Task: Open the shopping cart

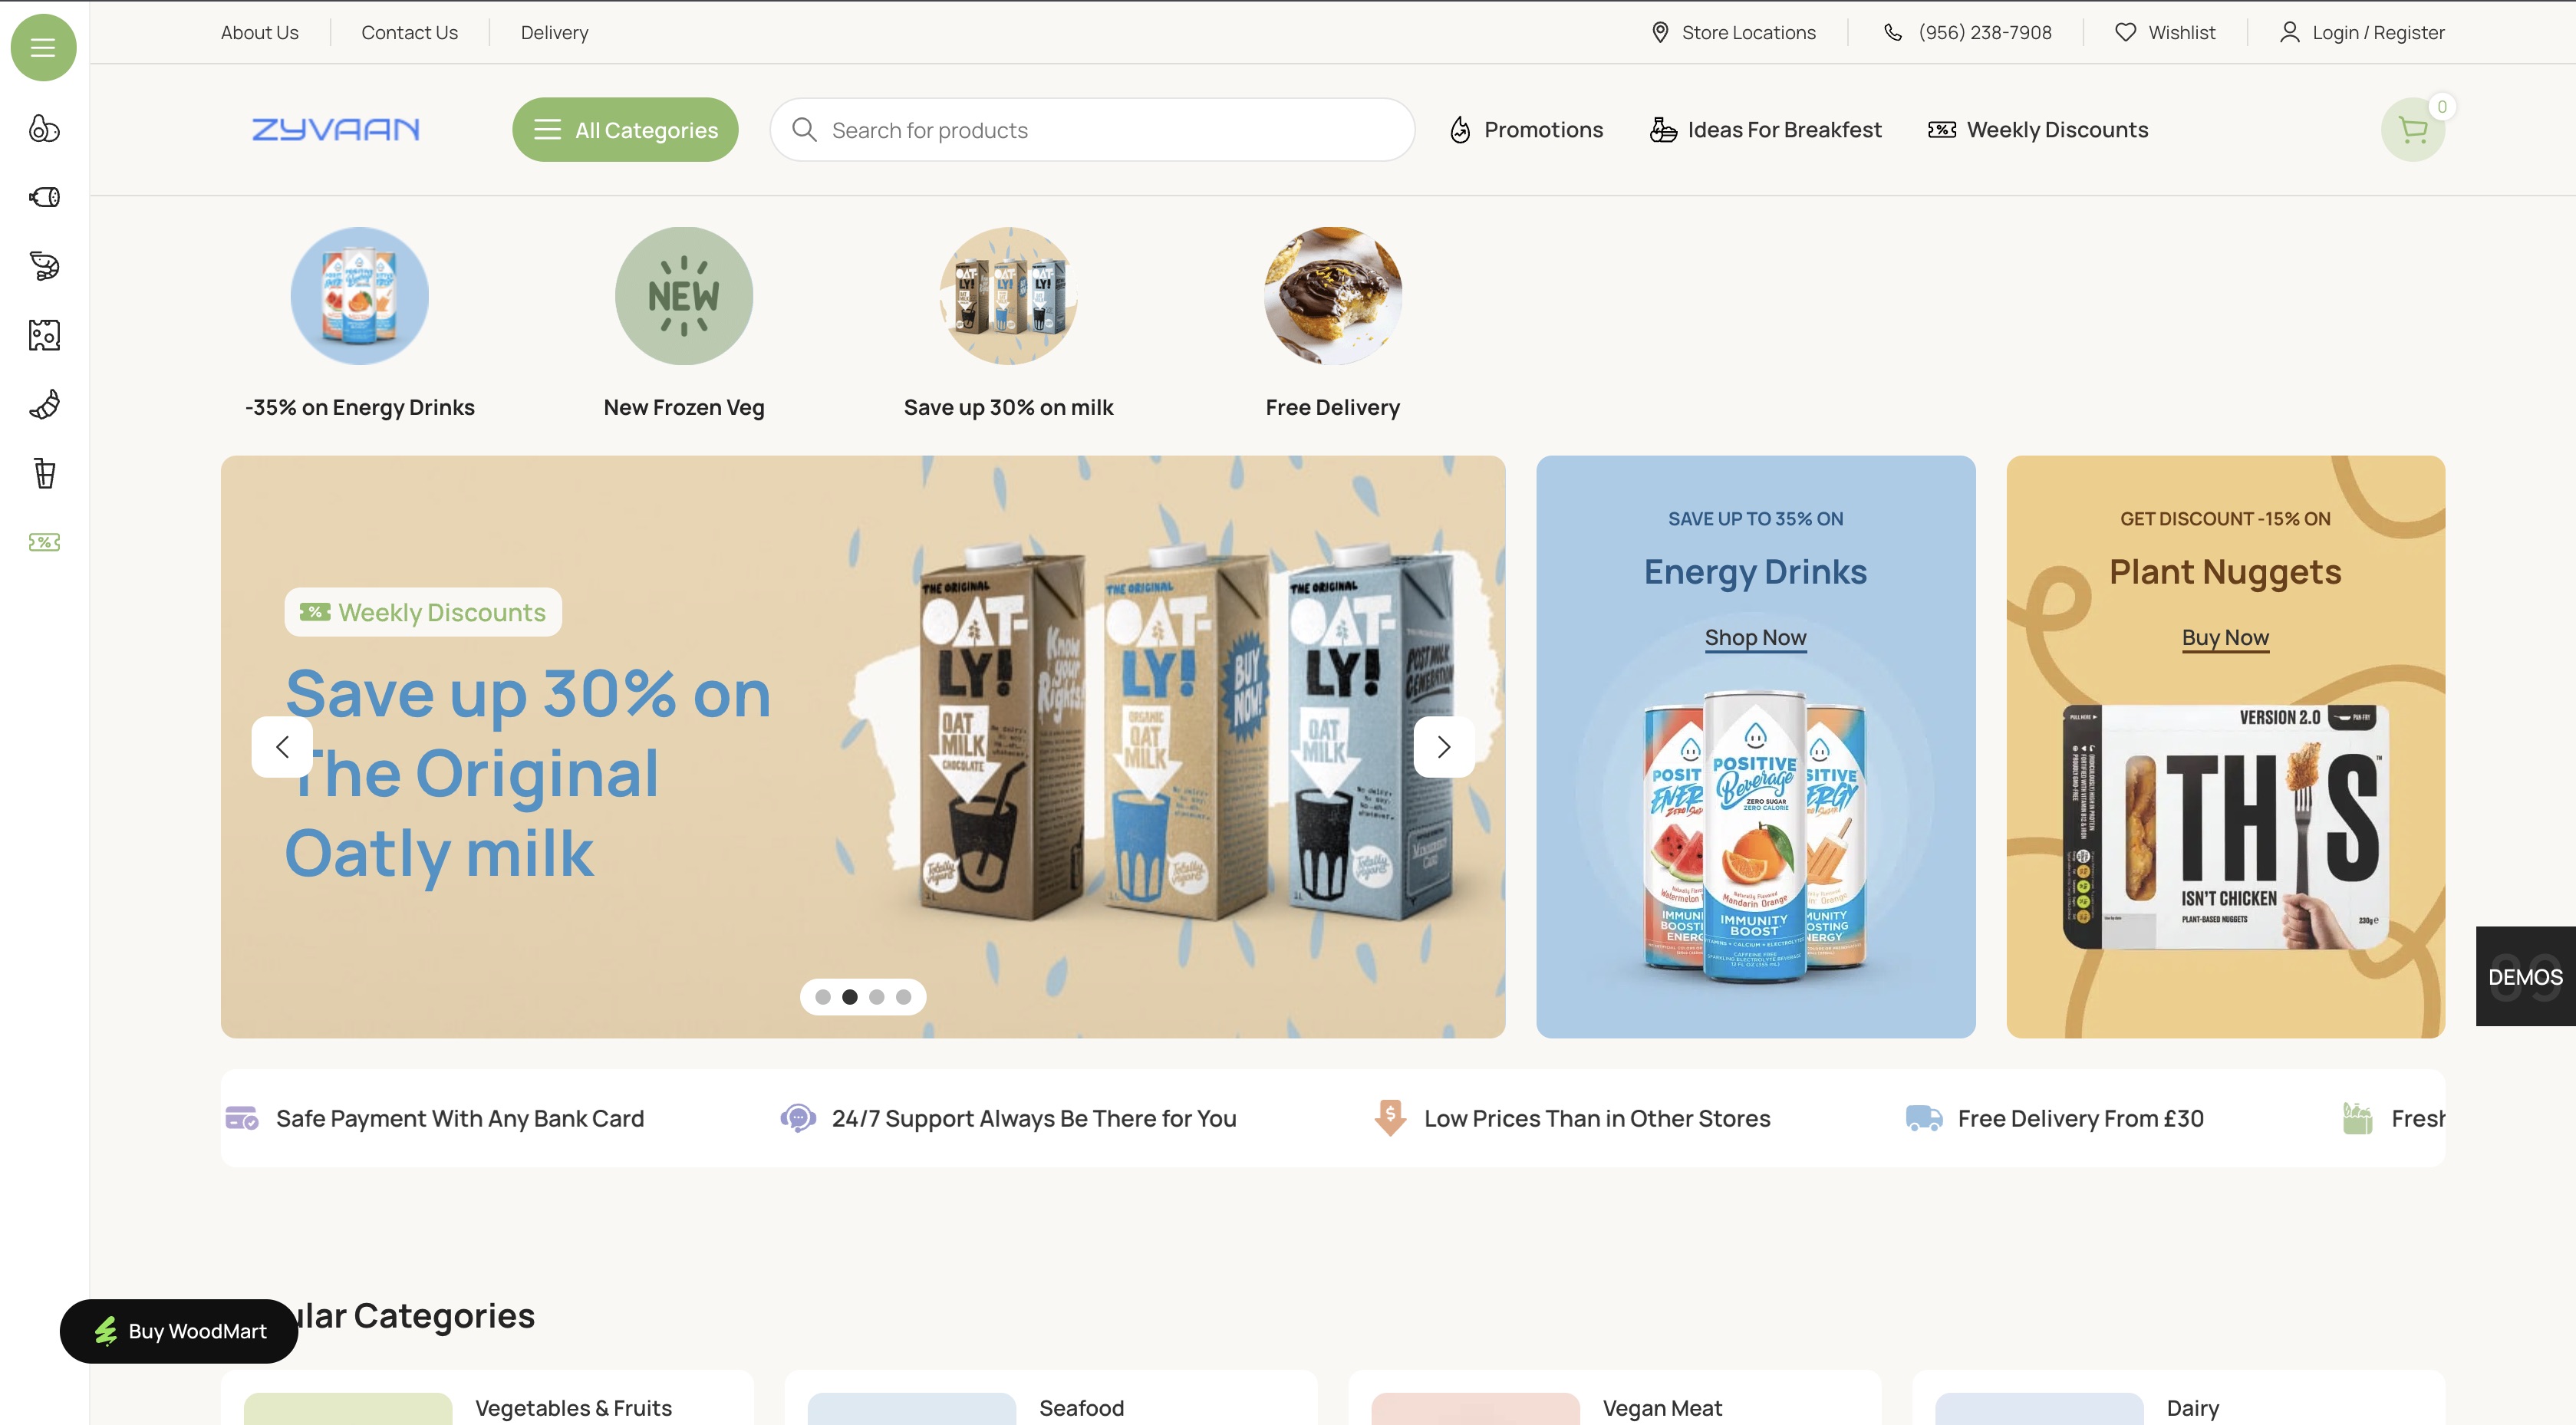Action: point(2412,130)
